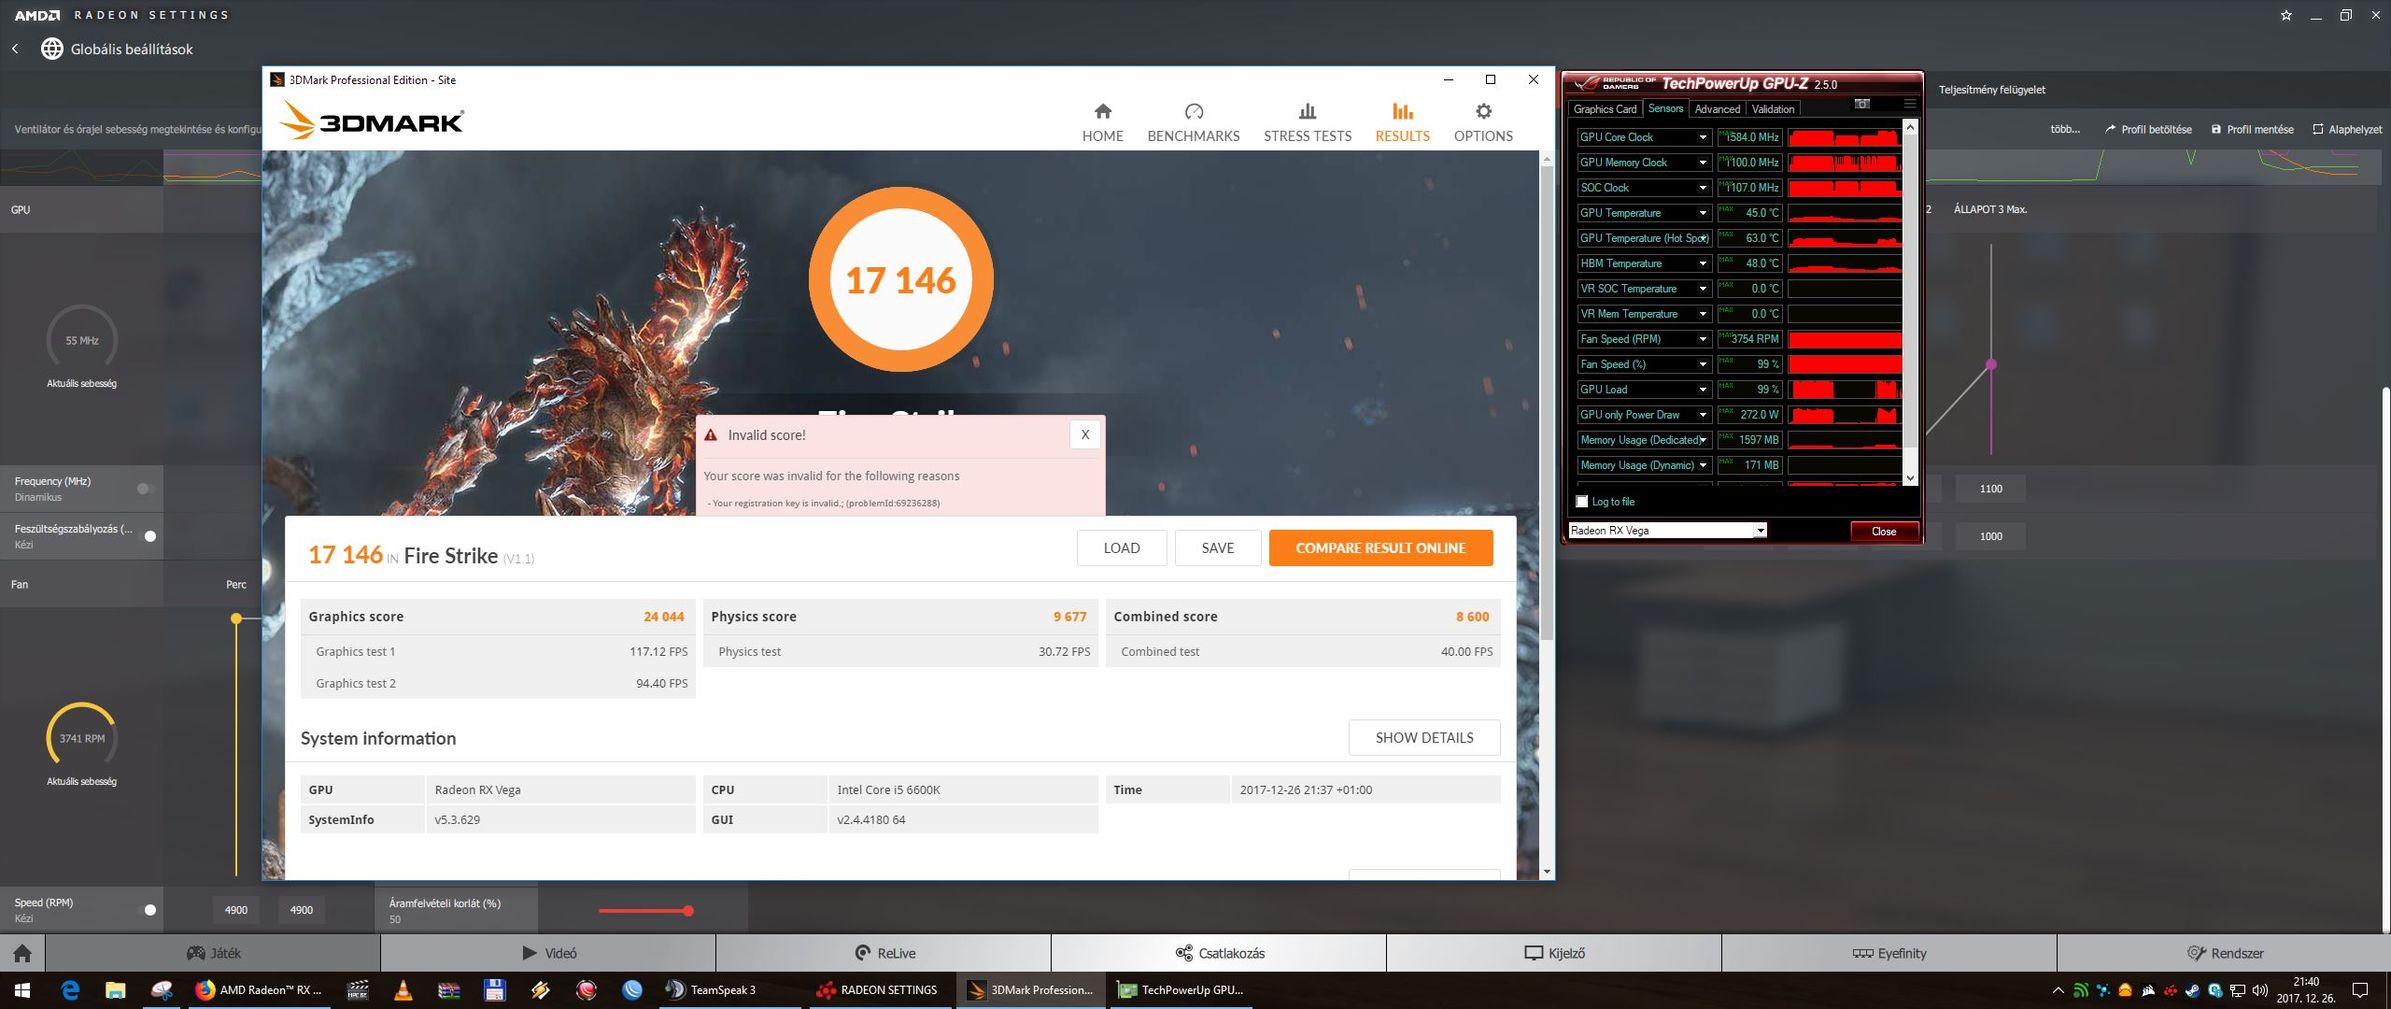Open 3DMark Options gear

(1483, 123)
